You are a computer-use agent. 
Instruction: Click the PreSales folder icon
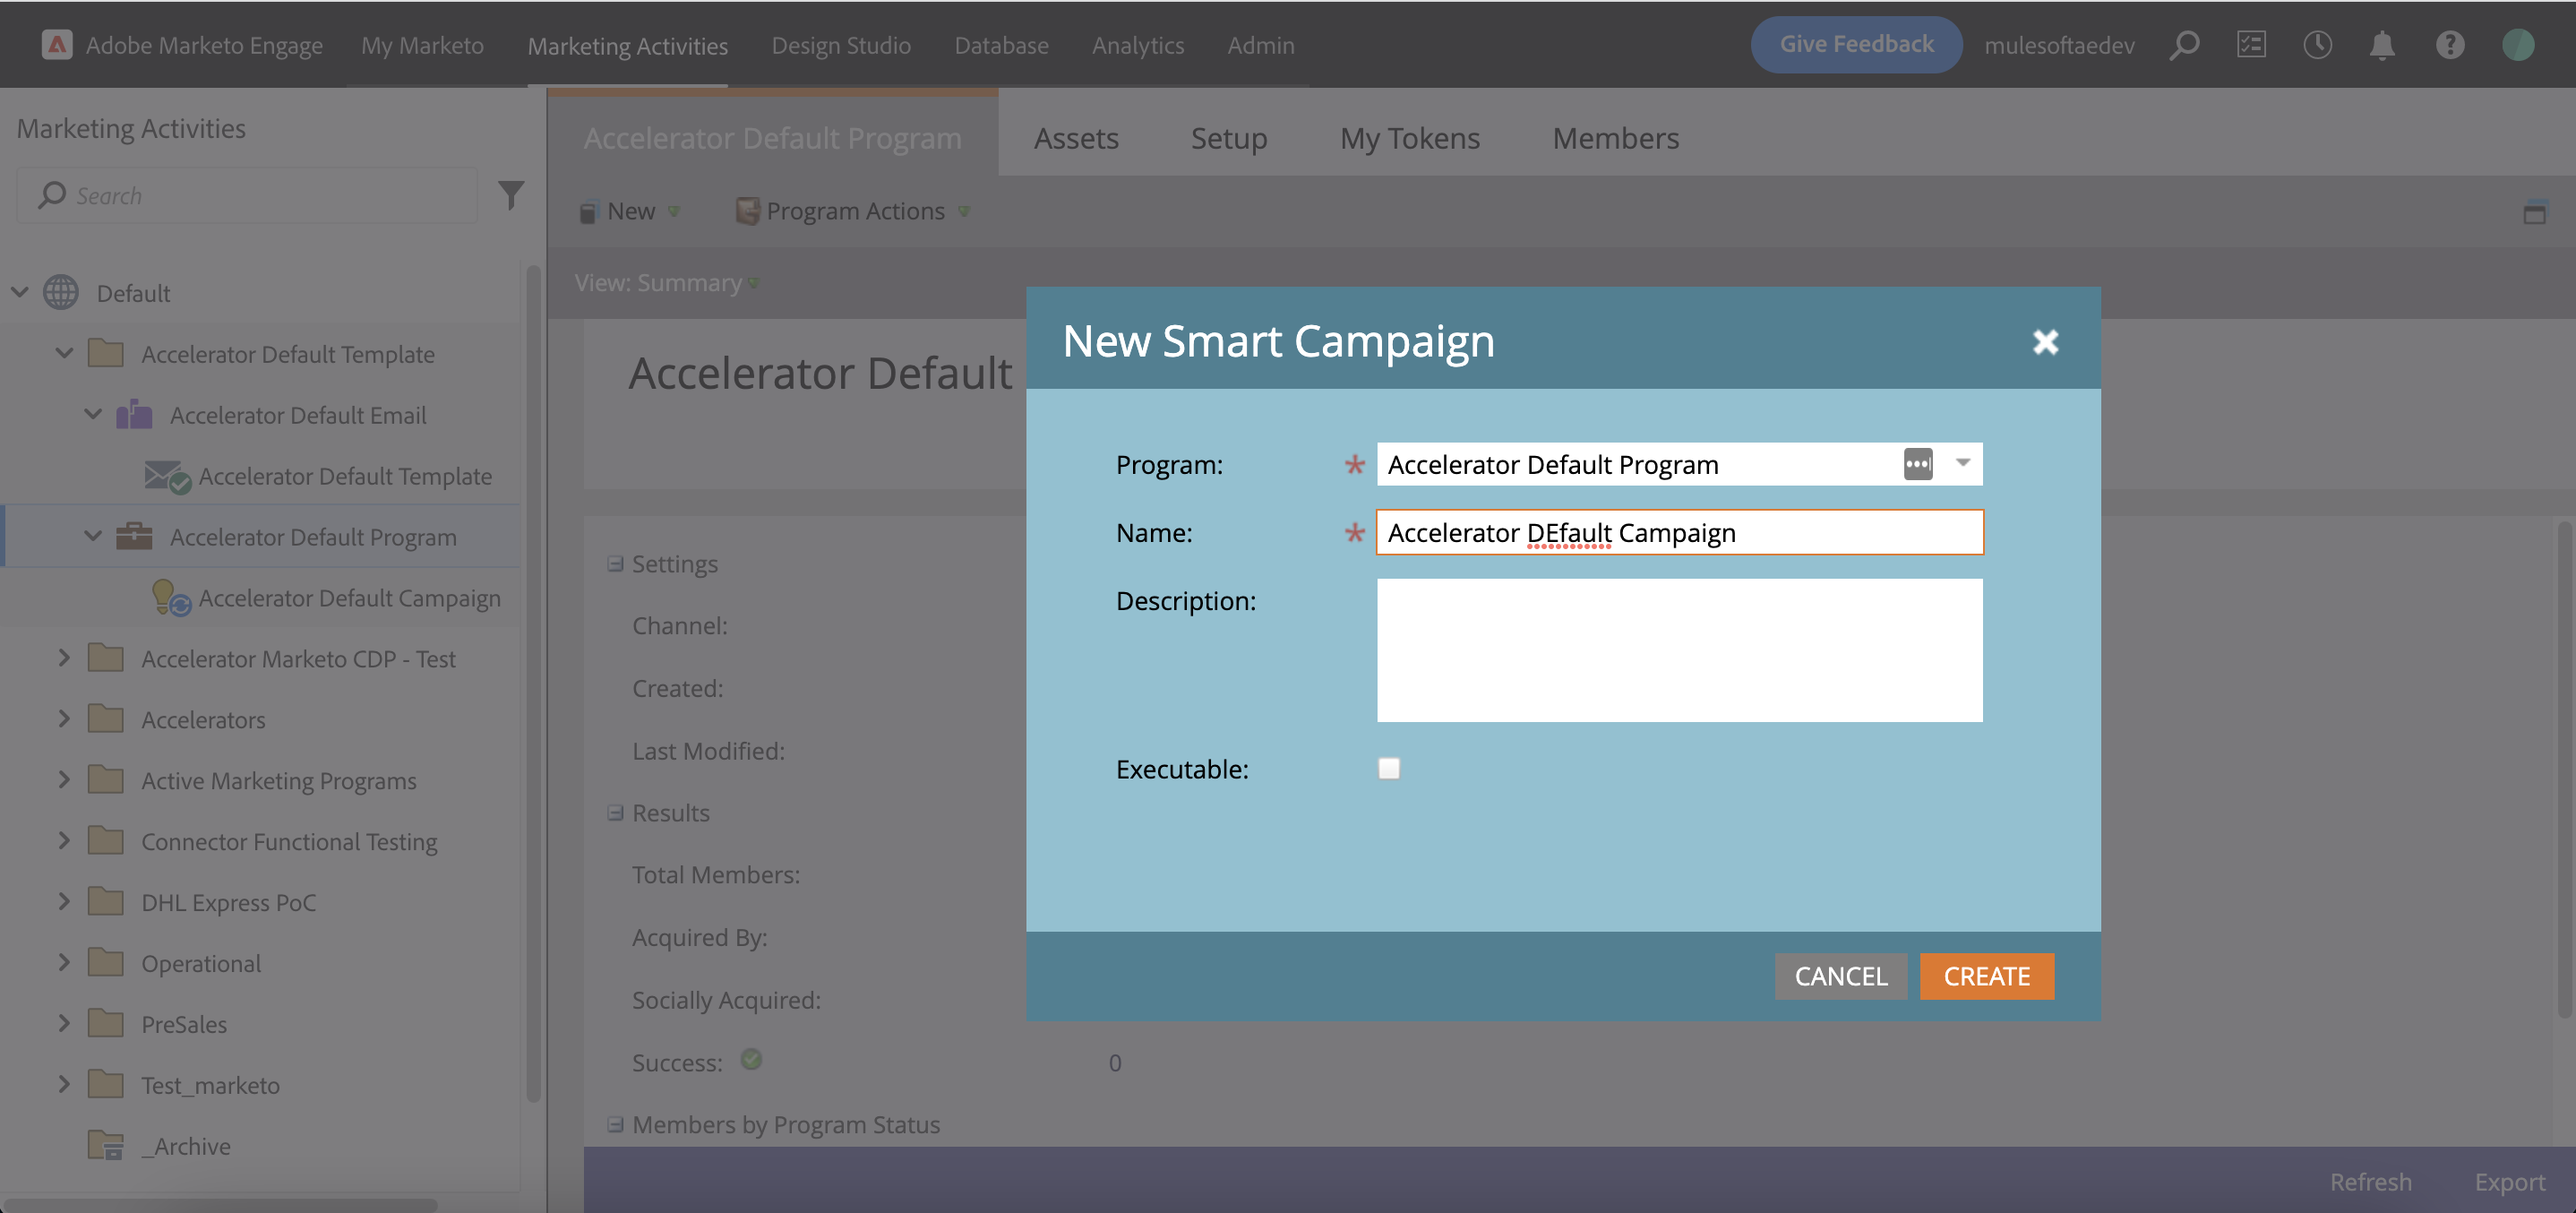[x=106, y=1023]
